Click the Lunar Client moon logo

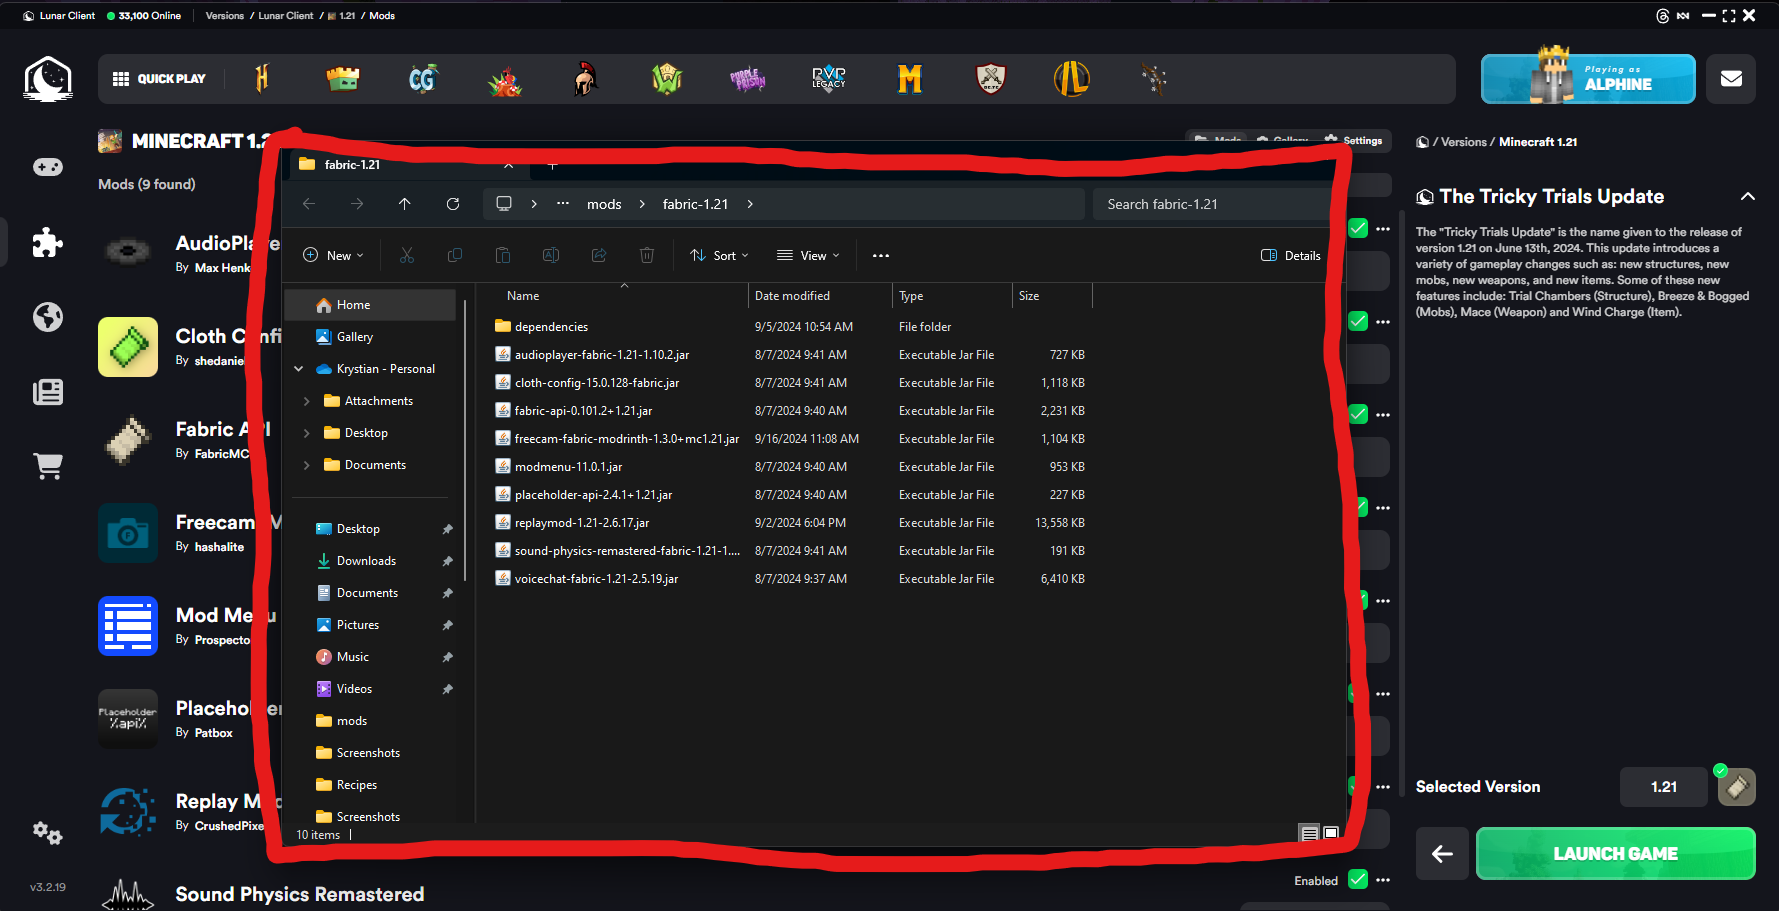click(x=48, y=79)
